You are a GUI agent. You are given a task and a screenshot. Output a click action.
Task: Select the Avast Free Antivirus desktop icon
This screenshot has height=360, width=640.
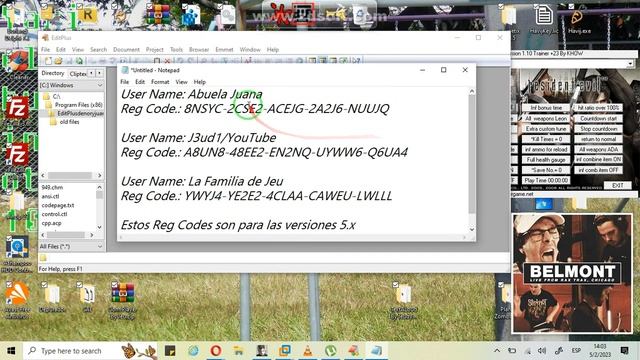coord(17,300)
